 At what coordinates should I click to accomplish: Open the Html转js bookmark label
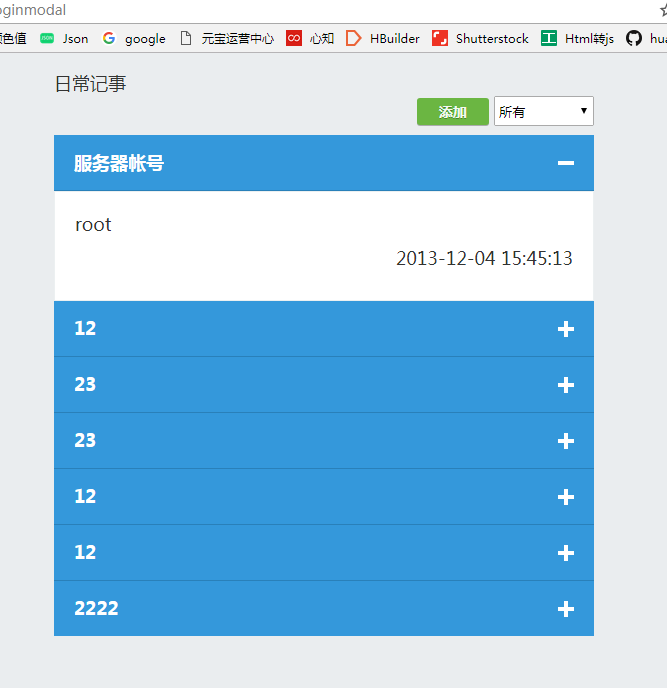coord(589,39)
